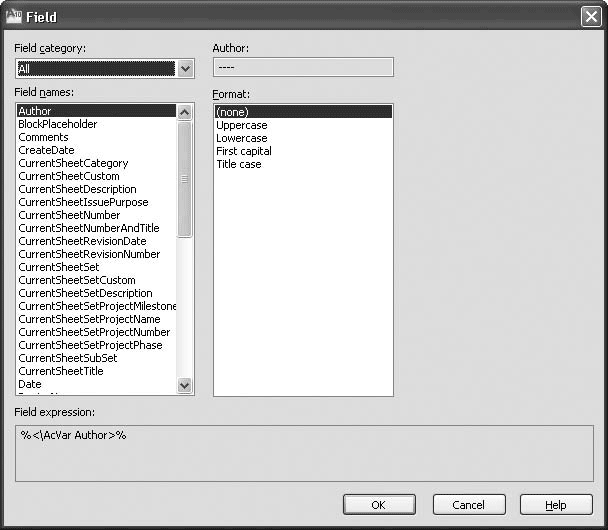Choose the CurrentSheetNumber field

(69, 215)
